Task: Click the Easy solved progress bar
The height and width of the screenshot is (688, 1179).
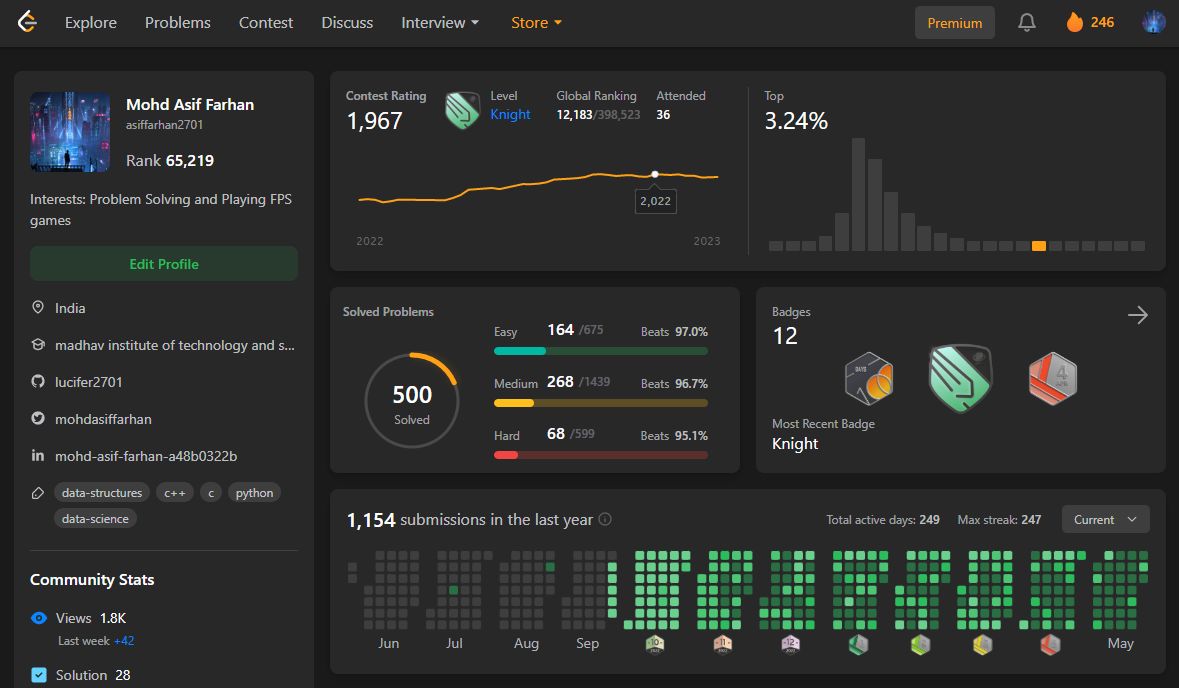Action: [x=601, y=351]
